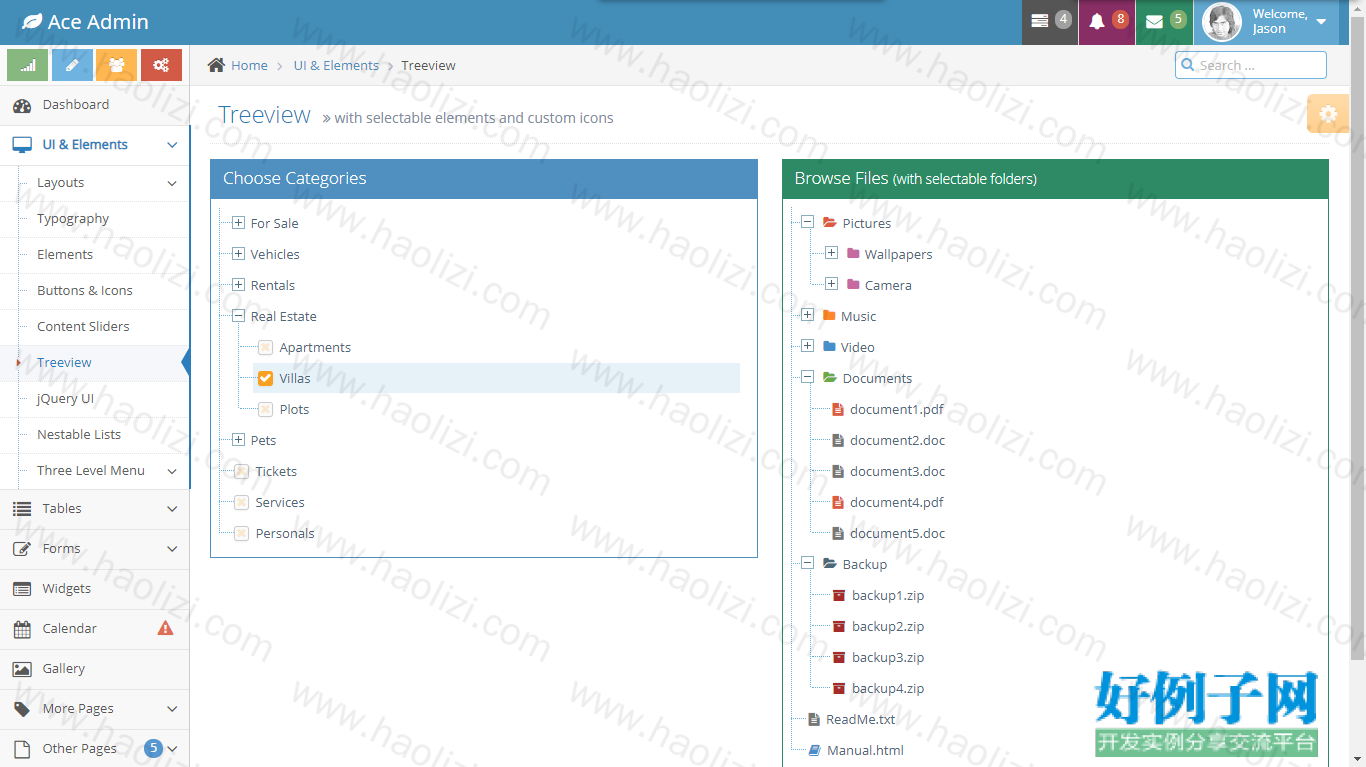1366x767 pixels.
Task: Check the Plots checkbox
Action: pos(265,409)
